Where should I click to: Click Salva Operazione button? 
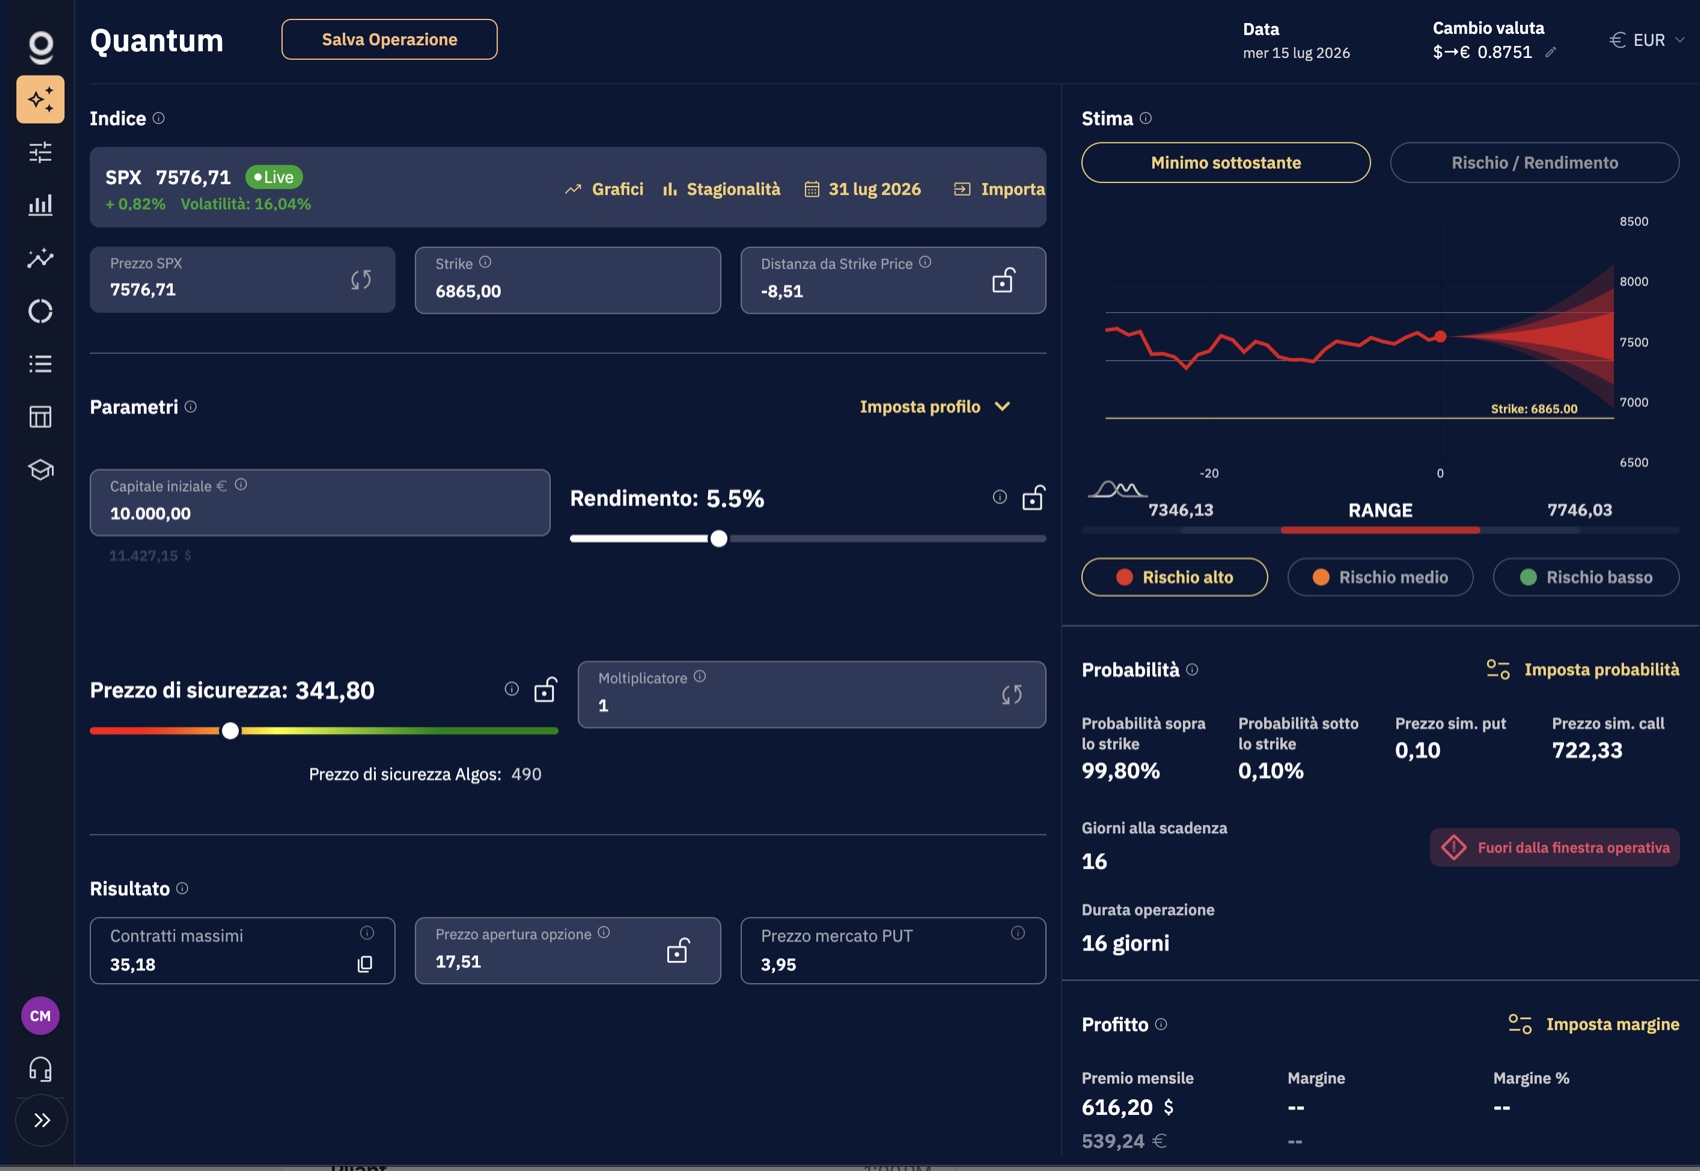[x=389, y=39]
